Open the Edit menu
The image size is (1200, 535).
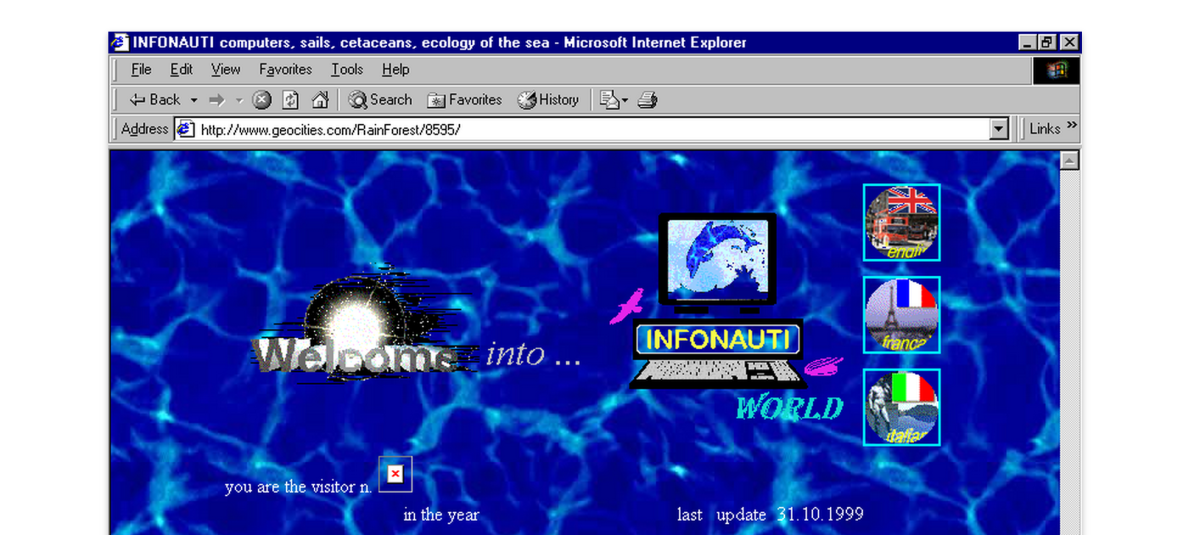[x=181, y=69]
